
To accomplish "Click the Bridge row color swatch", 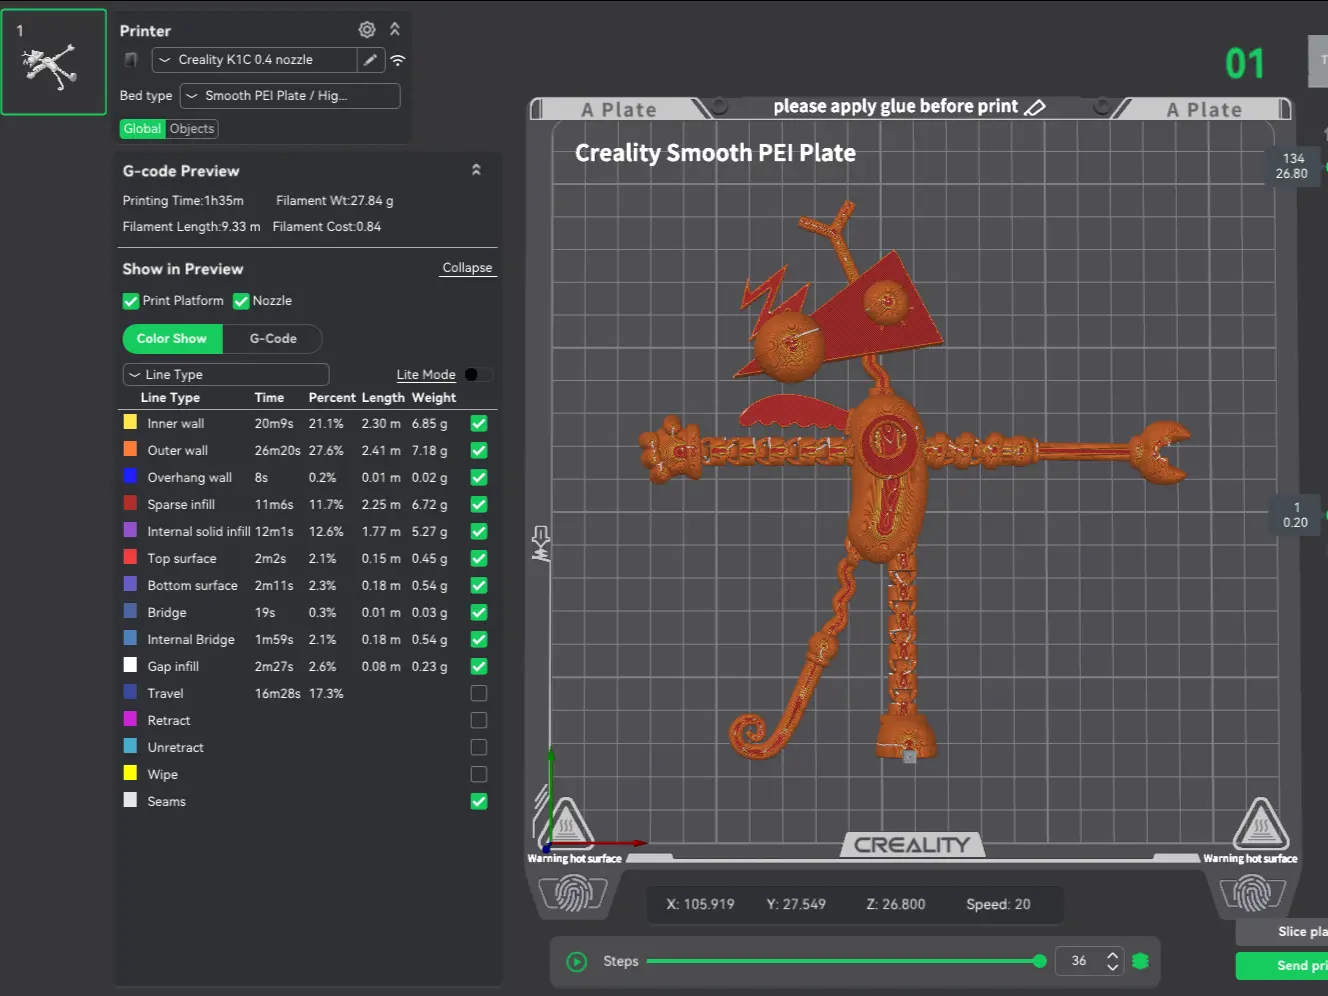I will [130, 612].
